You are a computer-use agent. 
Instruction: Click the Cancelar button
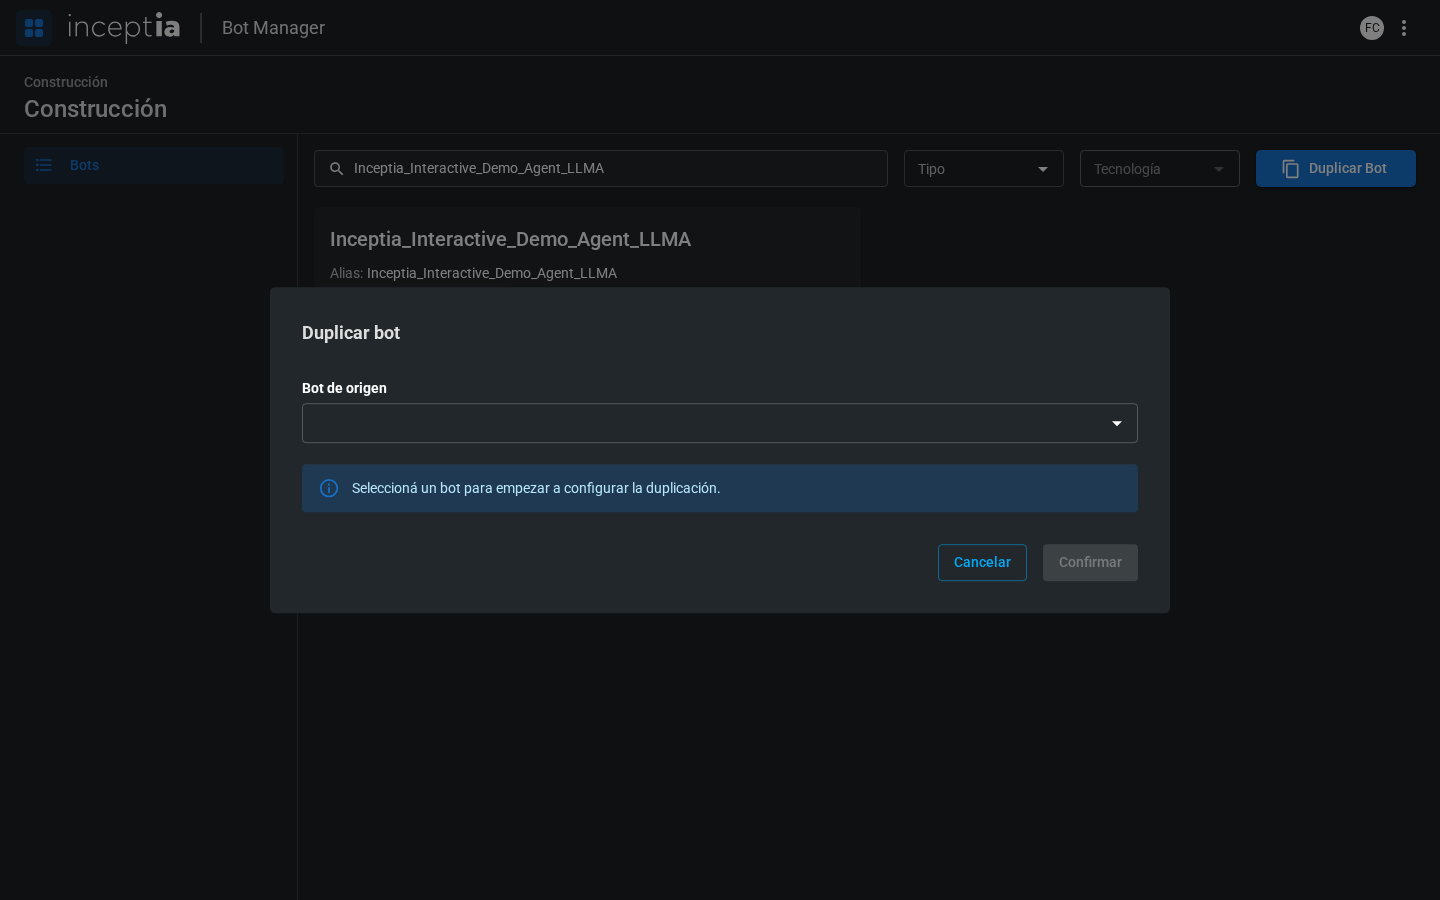pos(982,562)
